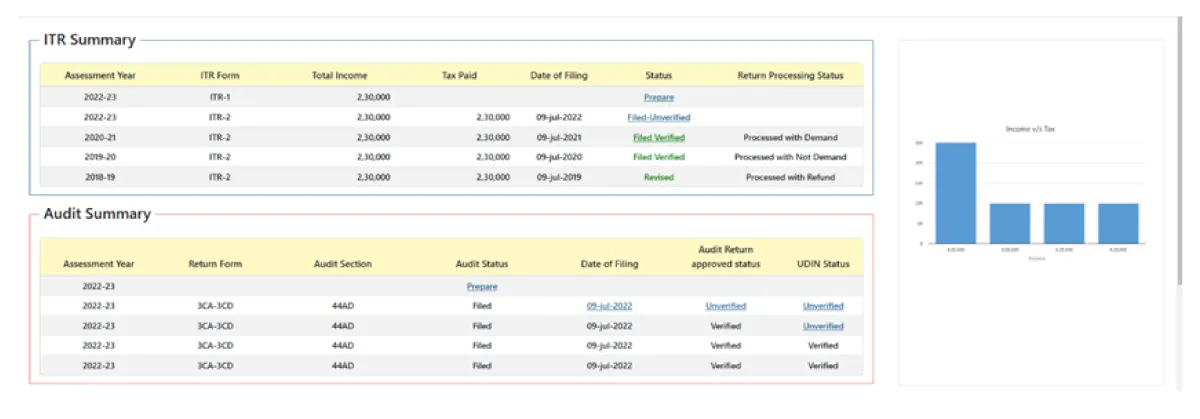
Task: Click the Prepare link in Audit Summary
Action: click(482, 286)
